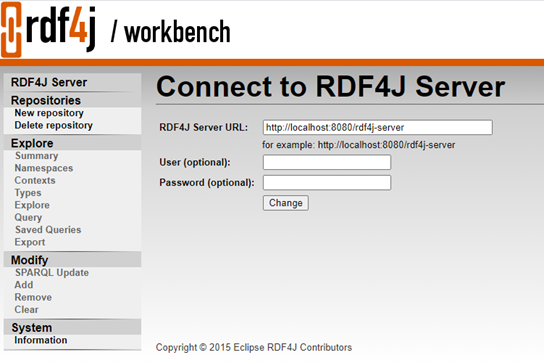Screen dimensions: 544x363
Task: Open New repository page
Action: pyautogui.click(x=49, y=113)
